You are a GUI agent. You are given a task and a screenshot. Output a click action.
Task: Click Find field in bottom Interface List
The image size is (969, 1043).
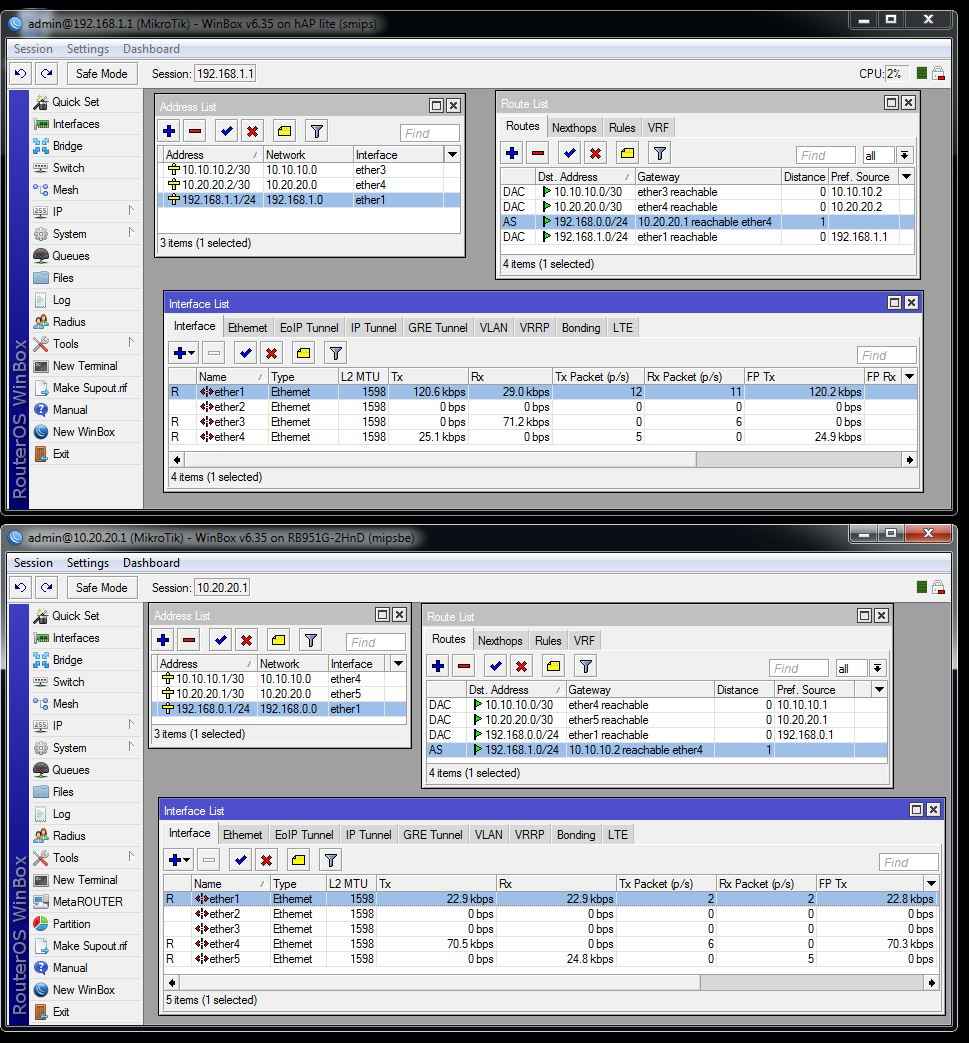point(908,863)
